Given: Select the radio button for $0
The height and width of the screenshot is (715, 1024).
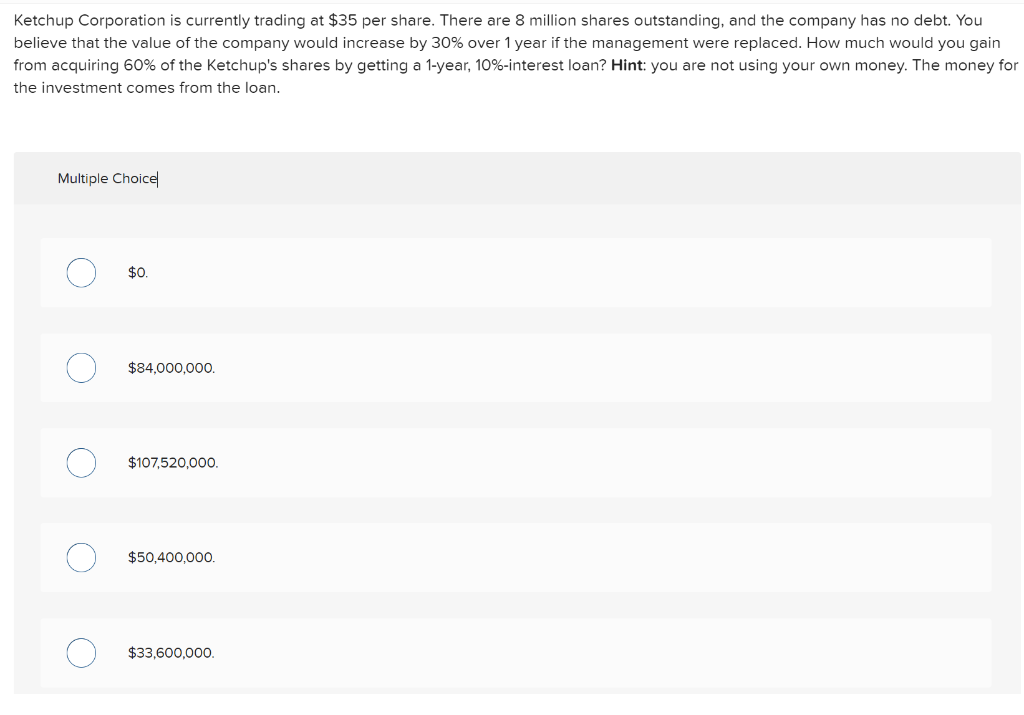Looking at the screenshot, I should click(x=81, y=272).
